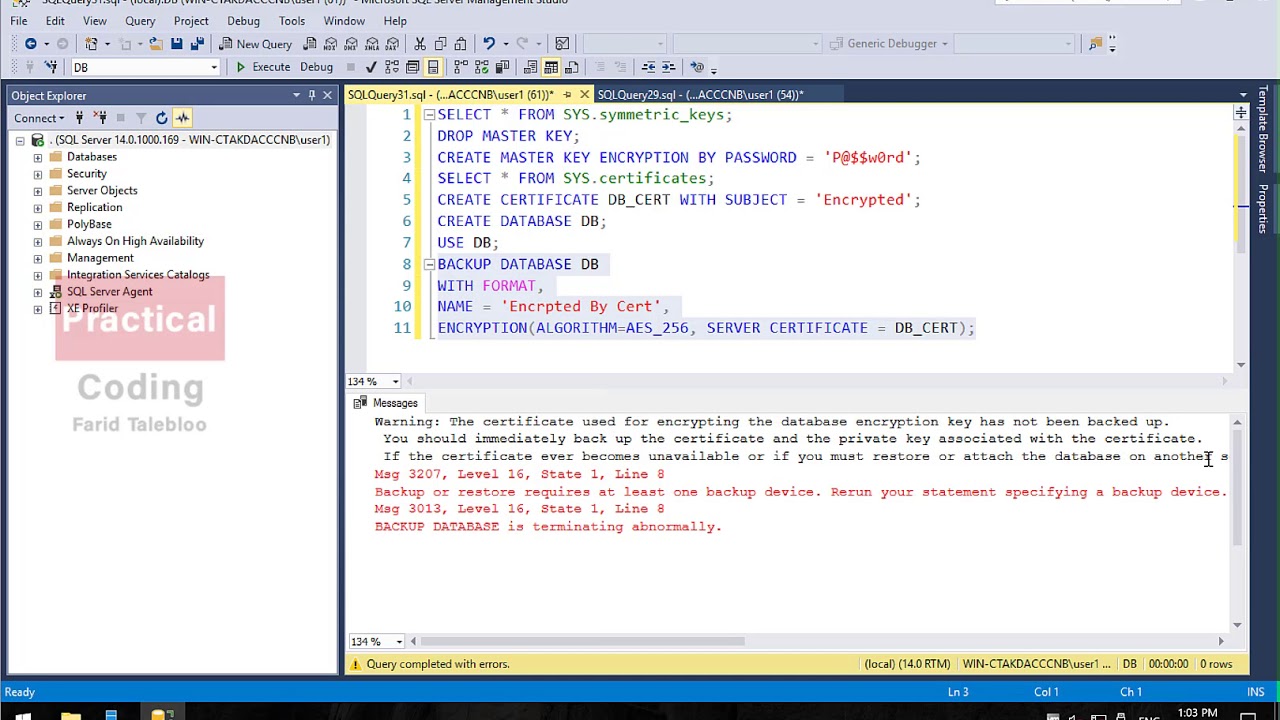Select the Messages results tab

coord(386,403)
